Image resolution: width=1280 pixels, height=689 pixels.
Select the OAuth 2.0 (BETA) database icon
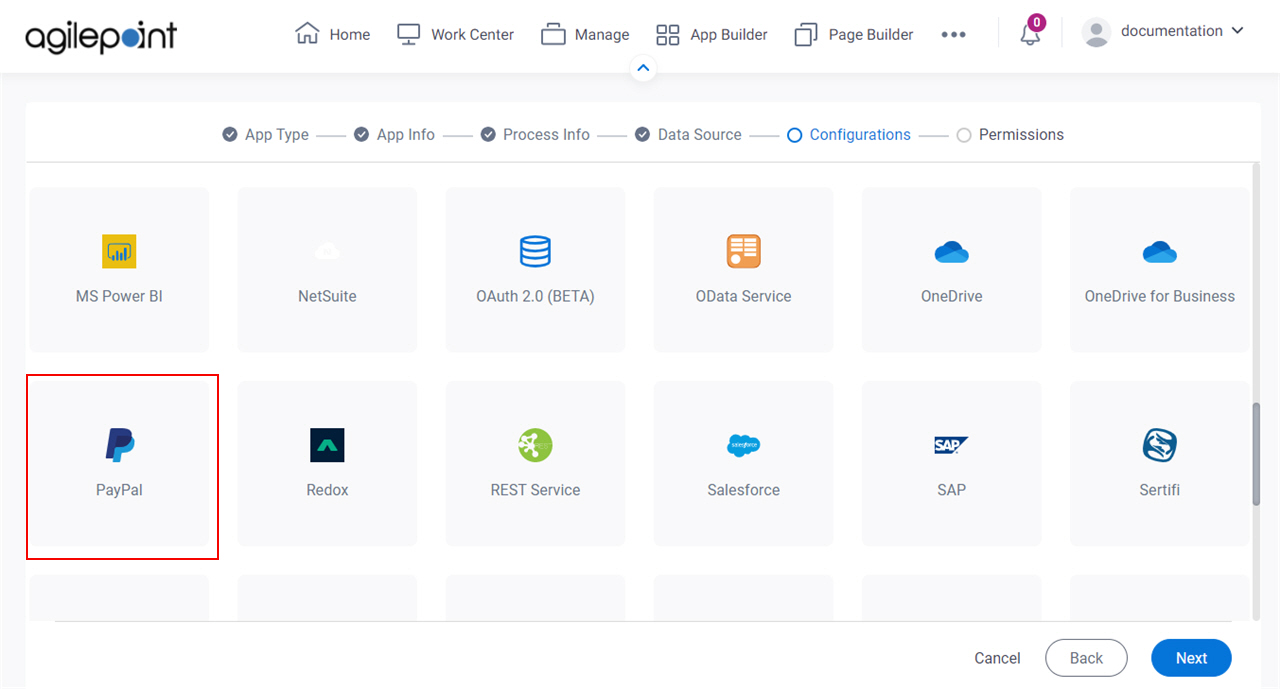click(535, 251)
